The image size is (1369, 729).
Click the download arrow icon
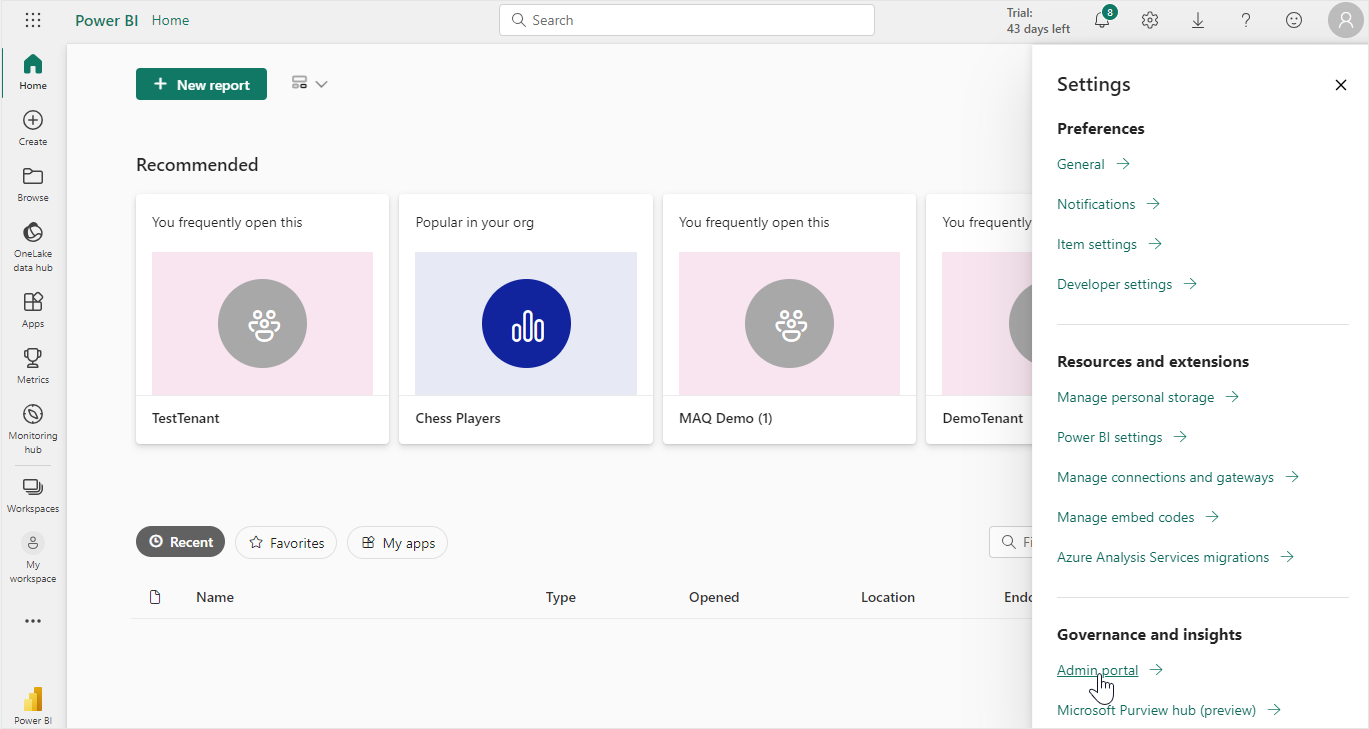(1198, 20)
